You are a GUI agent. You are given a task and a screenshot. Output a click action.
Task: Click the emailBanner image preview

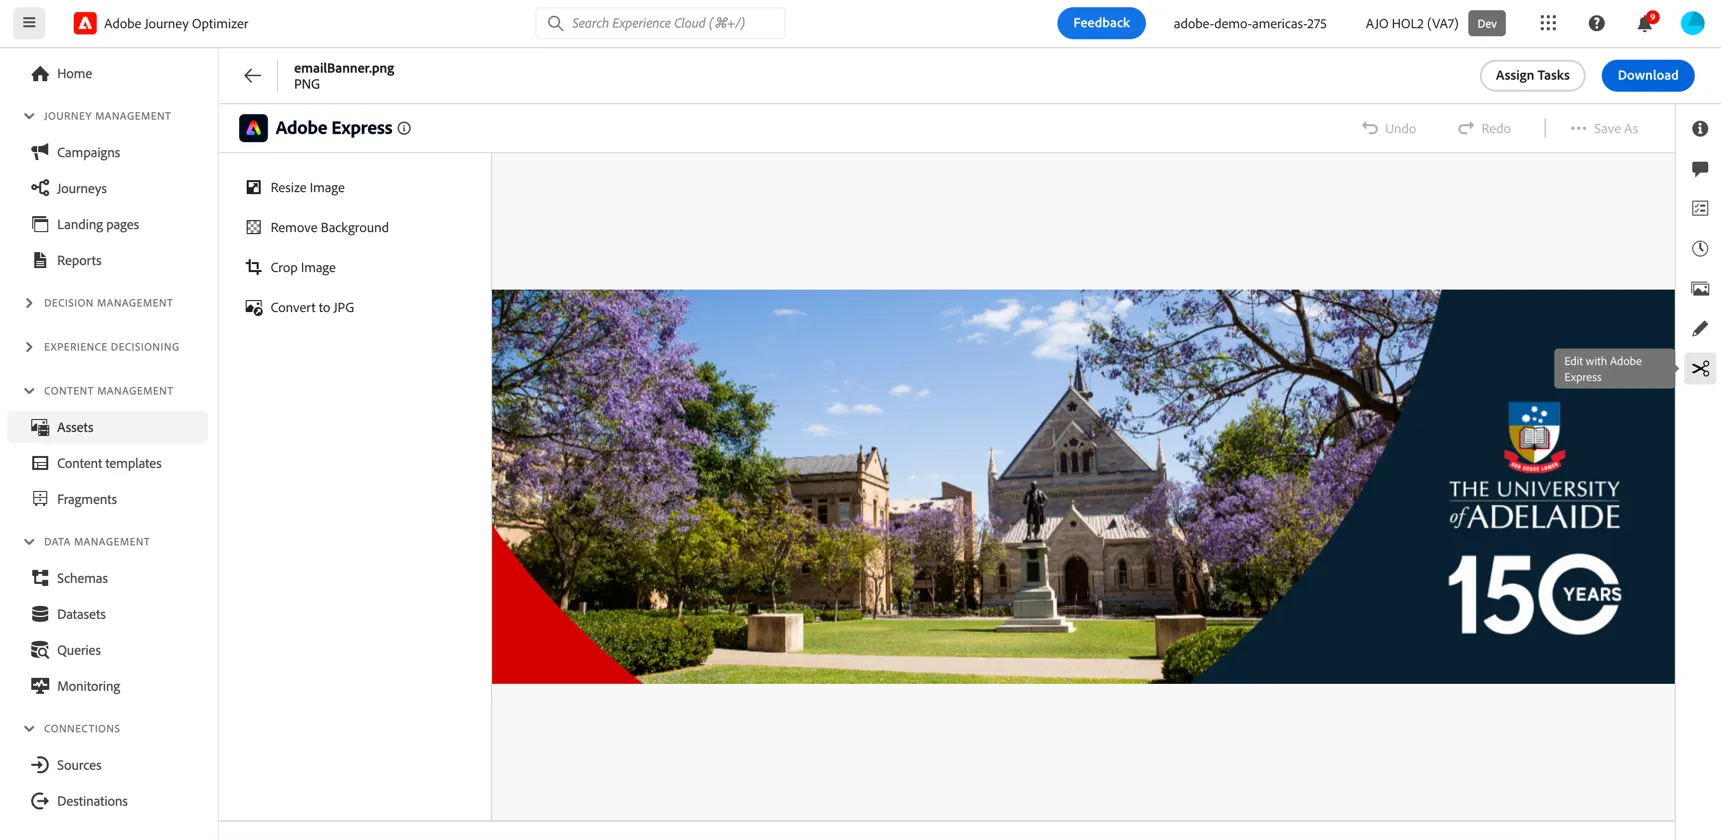point(1083,487)
